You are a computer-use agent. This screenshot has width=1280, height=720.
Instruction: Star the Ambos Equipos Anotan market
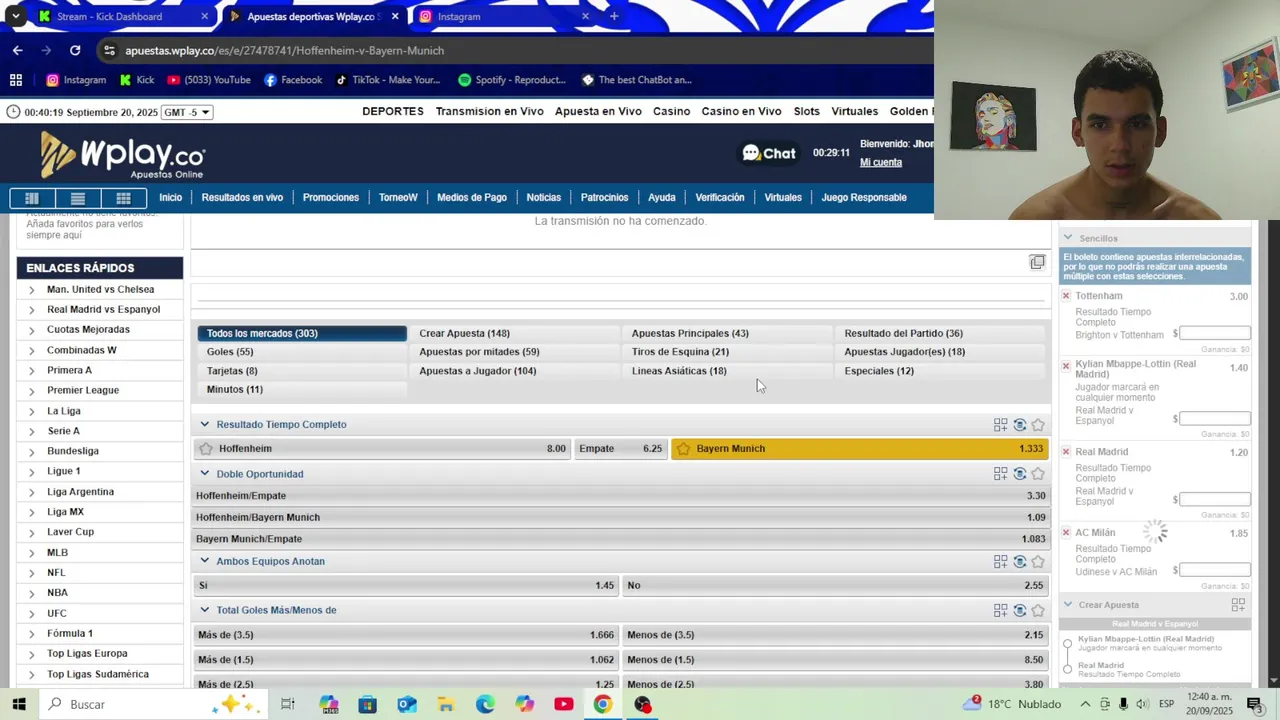pyautogui.click(x=1038, y=562)
